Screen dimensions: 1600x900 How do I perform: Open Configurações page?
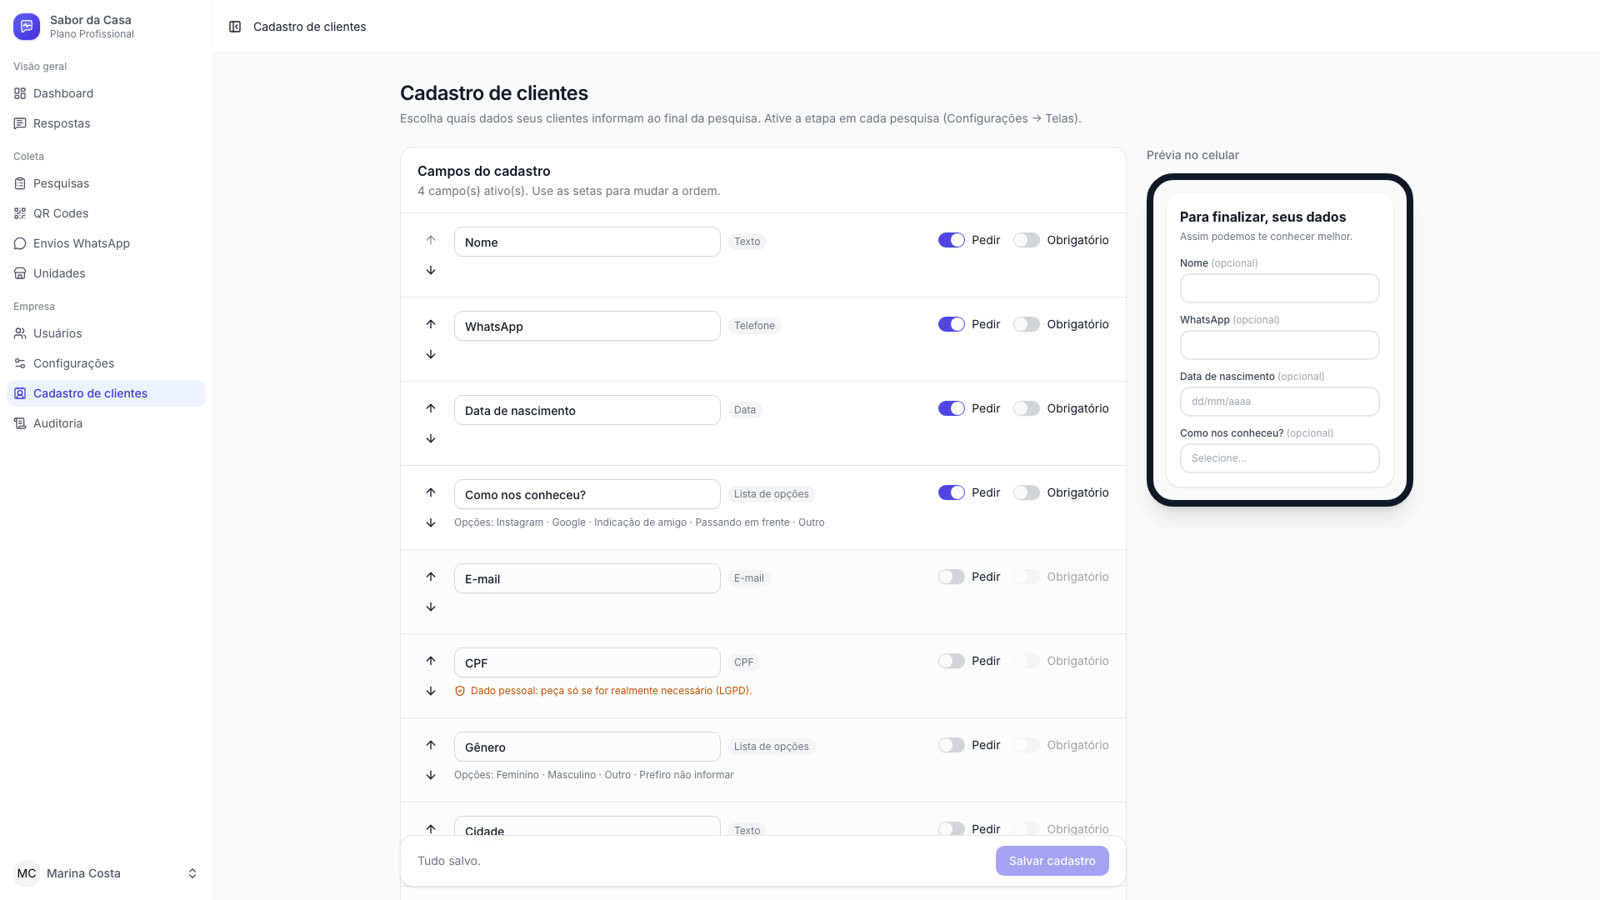106,363
